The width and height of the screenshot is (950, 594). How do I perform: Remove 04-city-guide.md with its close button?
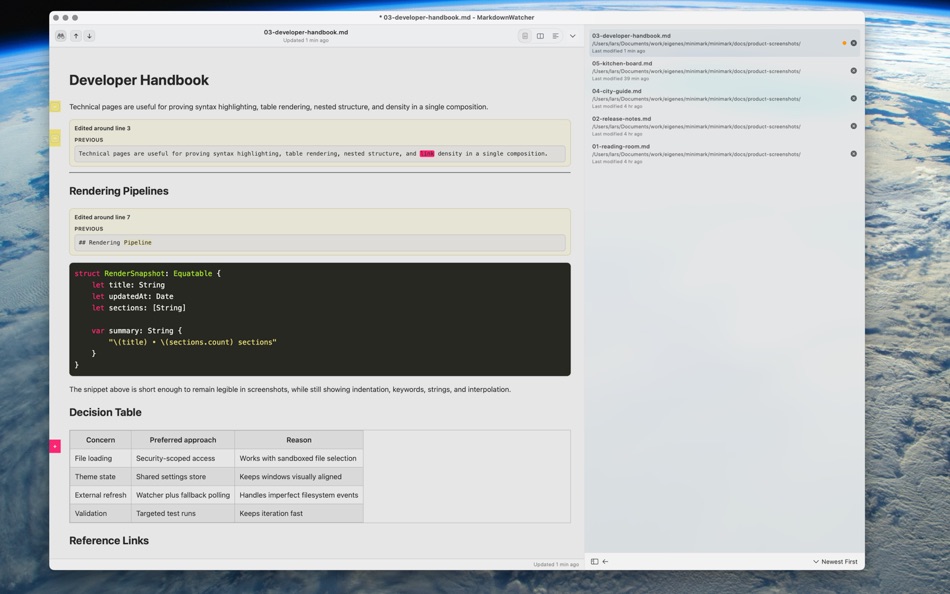pos(853,97)
